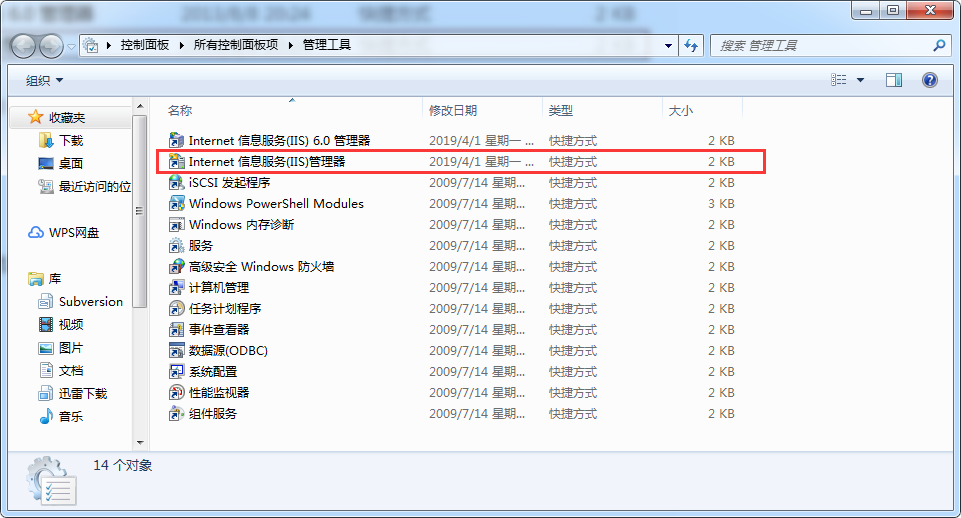
Task: Expand the arrow after 控制面板 breadcrumb
Action: click(x=181, y=45)
